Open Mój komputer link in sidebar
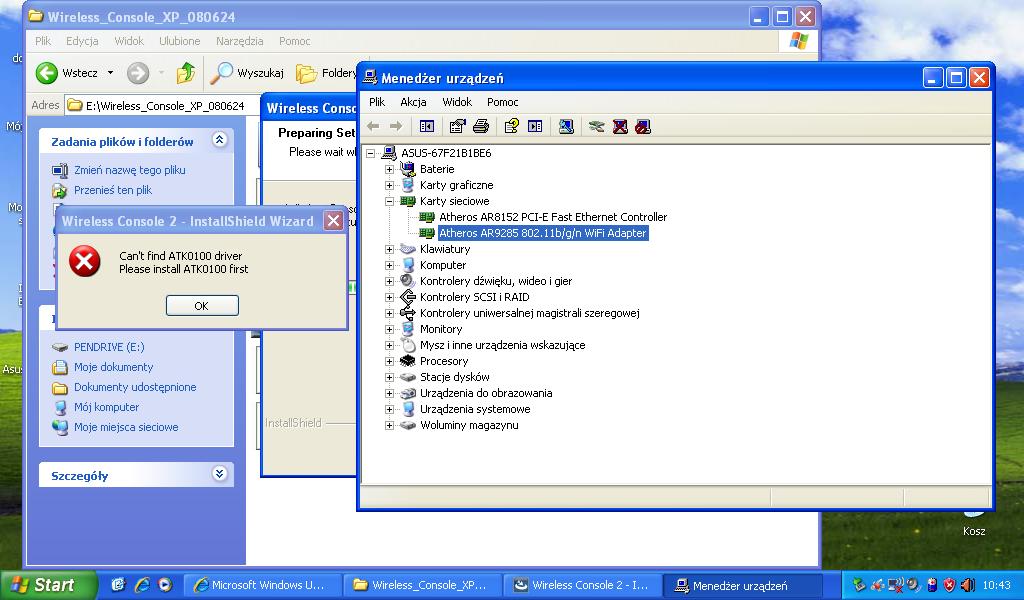Screen dimensions: 1024x600 tap(106, 407)
